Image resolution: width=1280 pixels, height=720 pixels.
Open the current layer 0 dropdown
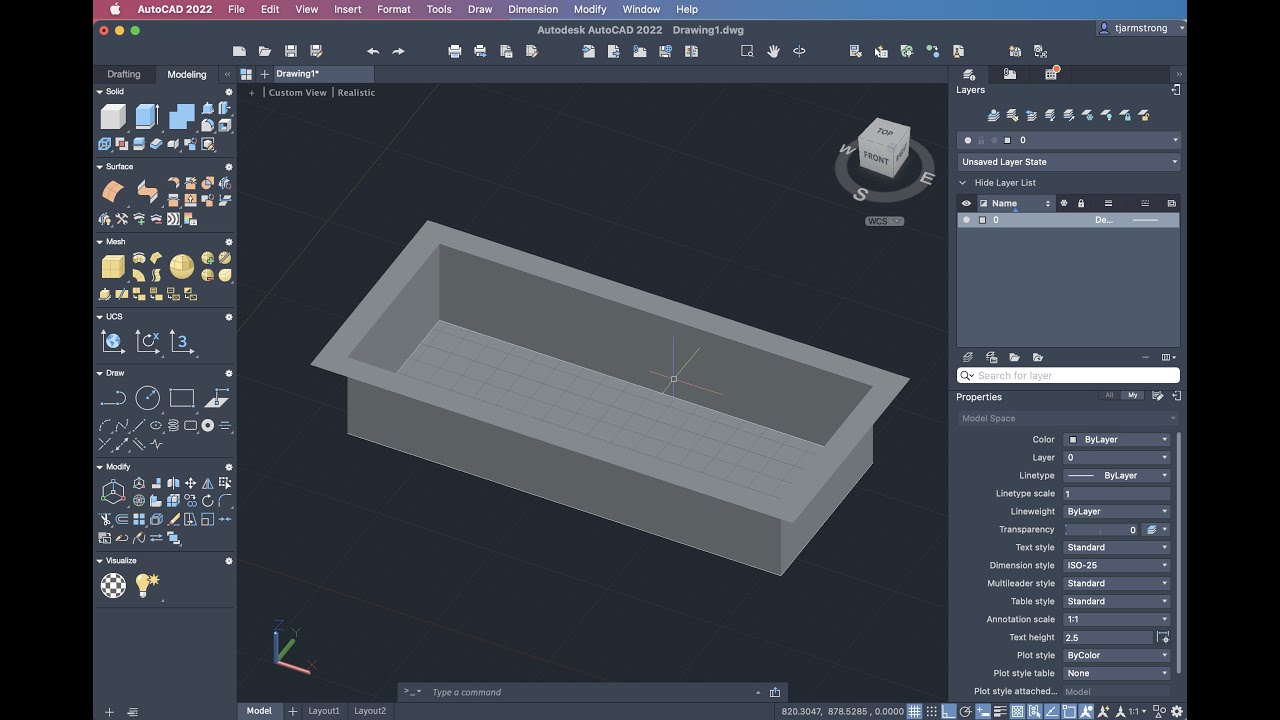point(1069,140)
